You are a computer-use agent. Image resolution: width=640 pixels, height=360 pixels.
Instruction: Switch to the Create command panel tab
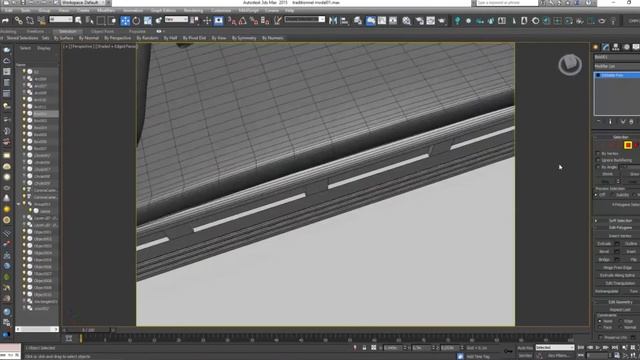click(x=596, y=47)
